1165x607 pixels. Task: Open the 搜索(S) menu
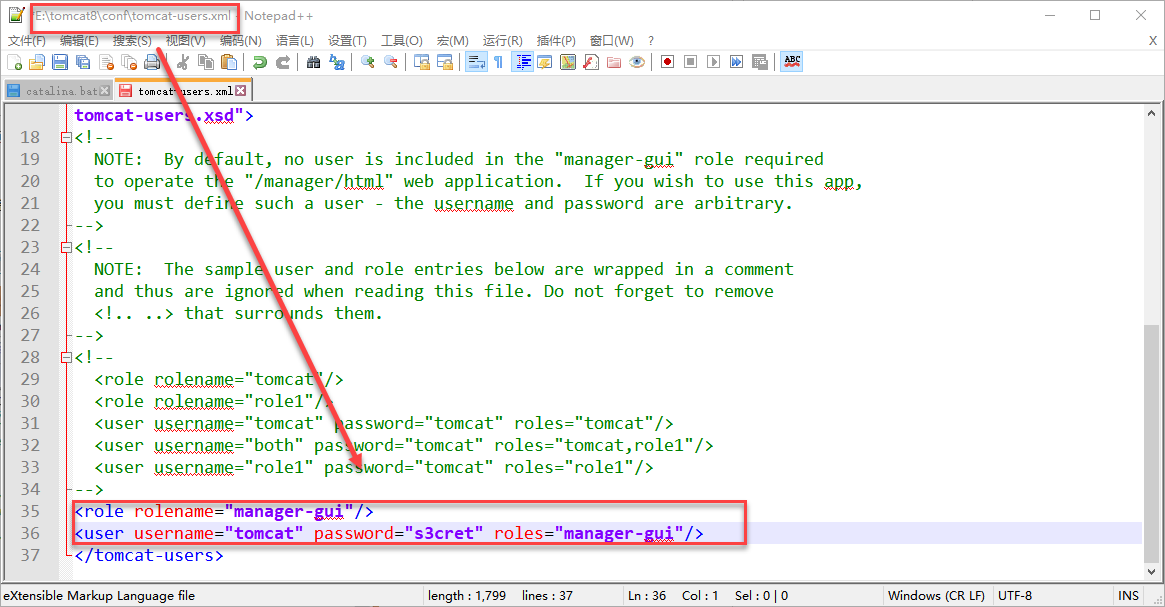(x=132, y=41)
